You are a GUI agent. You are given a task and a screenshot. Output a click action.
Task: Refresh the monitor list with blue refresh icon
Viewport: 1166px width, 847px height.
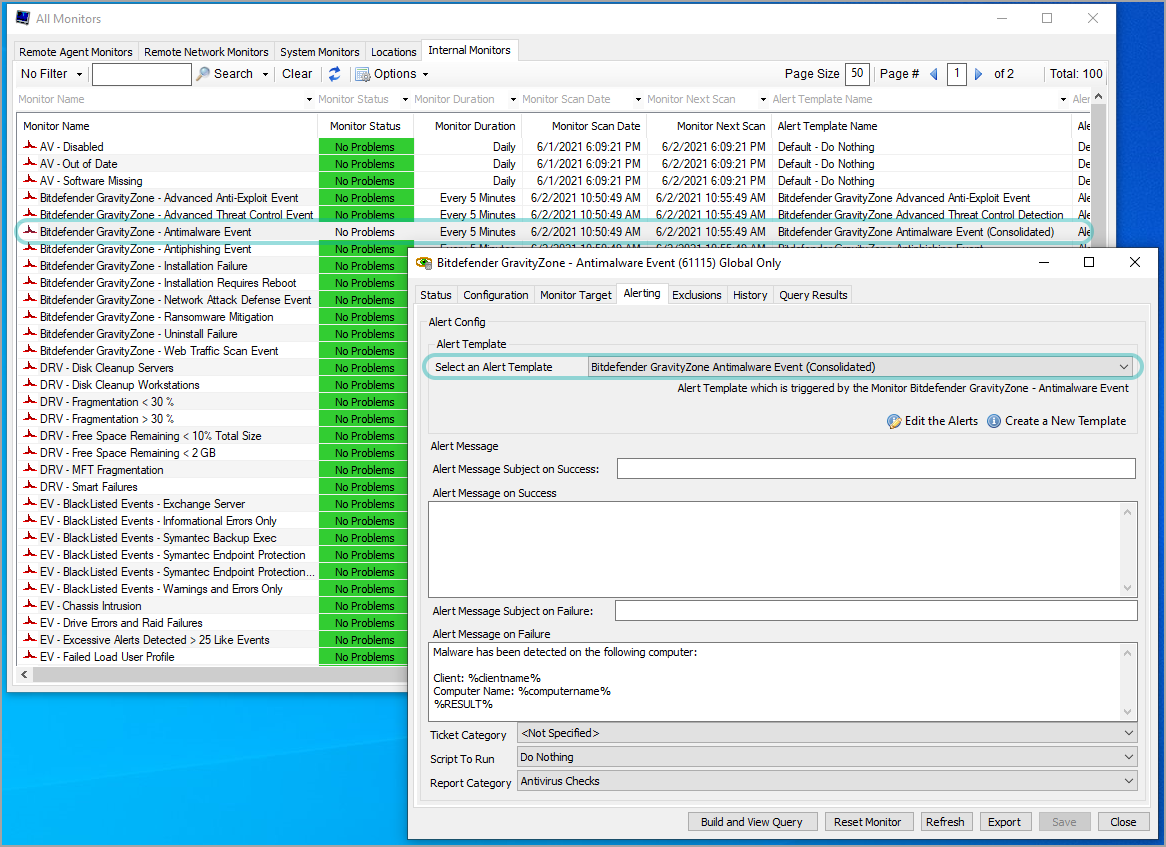click(x=335, y=73)
